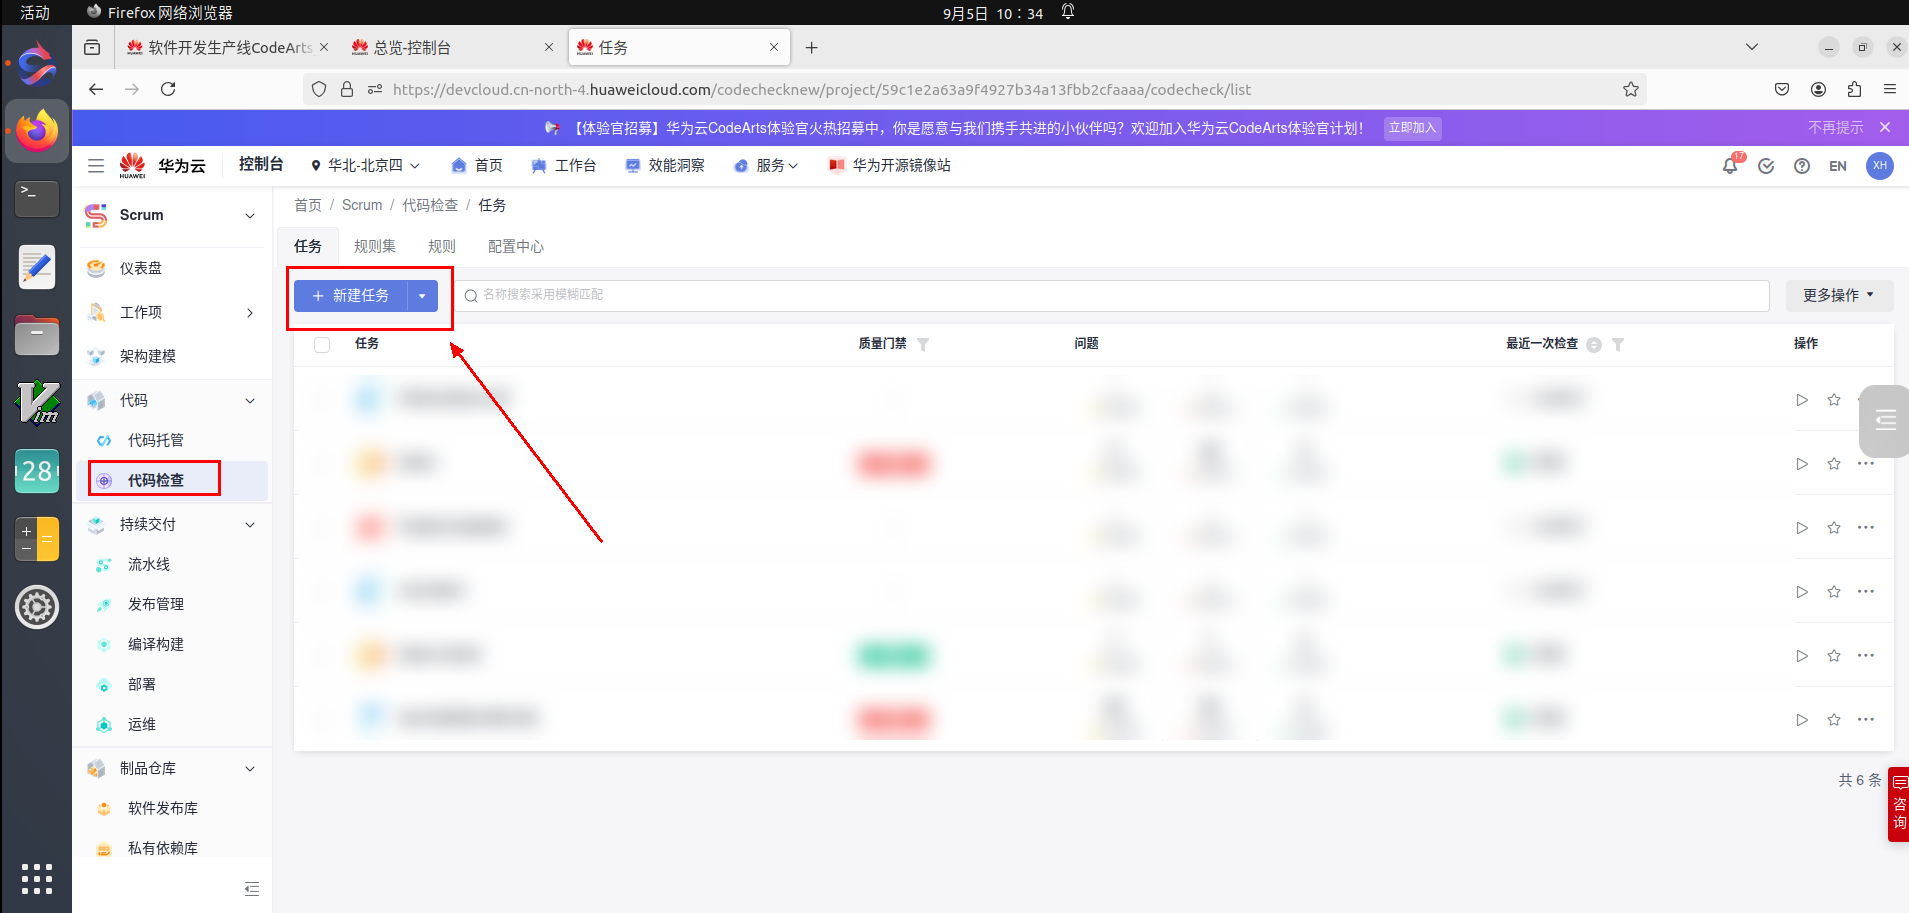
Task: Filter the 最近一次检查 column
Action: [x=1618, y=344]
